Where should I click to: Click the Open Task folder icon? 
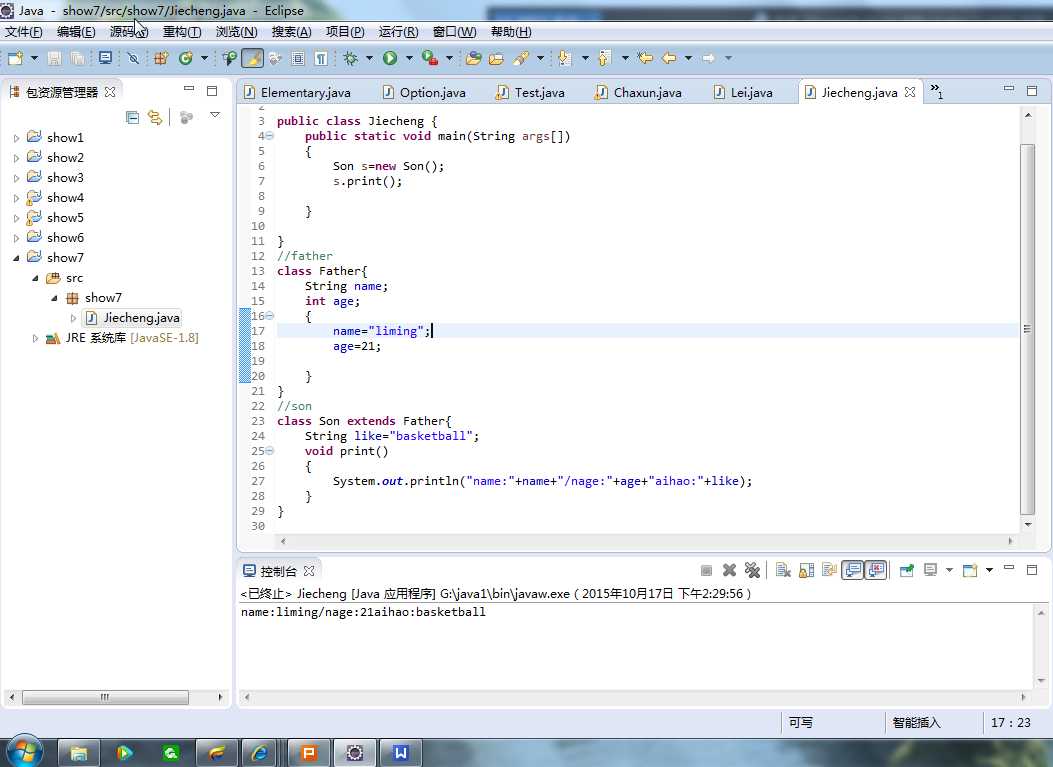pos(496,58)
